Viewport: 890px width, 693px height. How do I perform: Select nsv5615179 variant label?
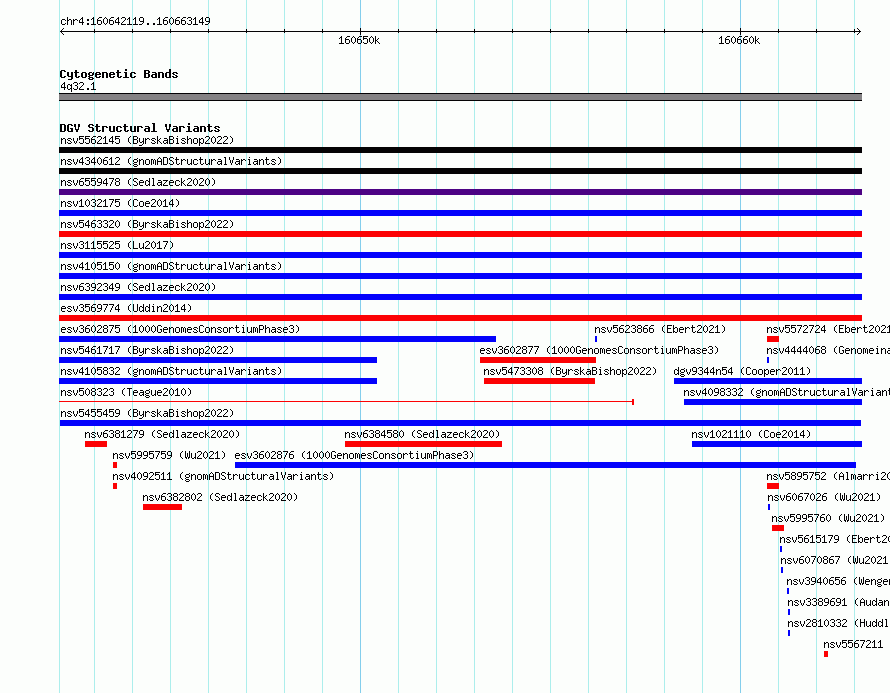point(834,539)
